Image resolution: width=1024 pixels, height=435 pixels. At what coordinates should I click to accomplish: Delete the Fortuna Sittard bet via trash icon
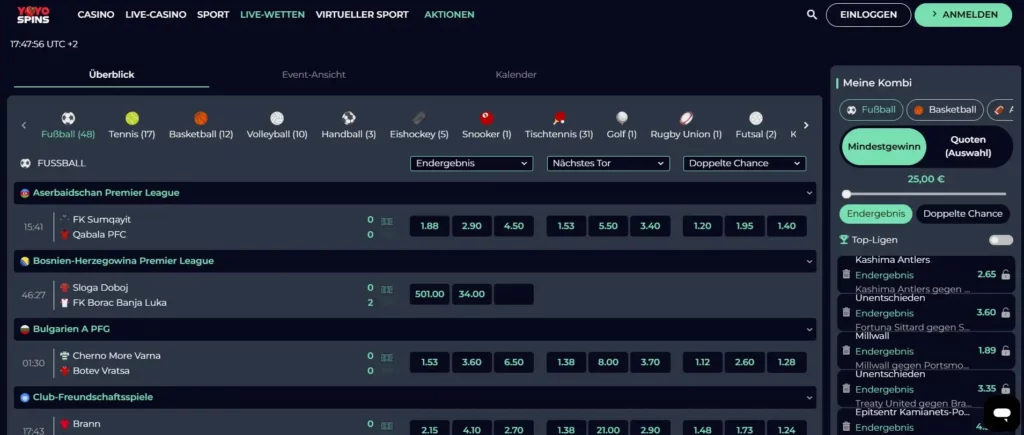[846, 312]
